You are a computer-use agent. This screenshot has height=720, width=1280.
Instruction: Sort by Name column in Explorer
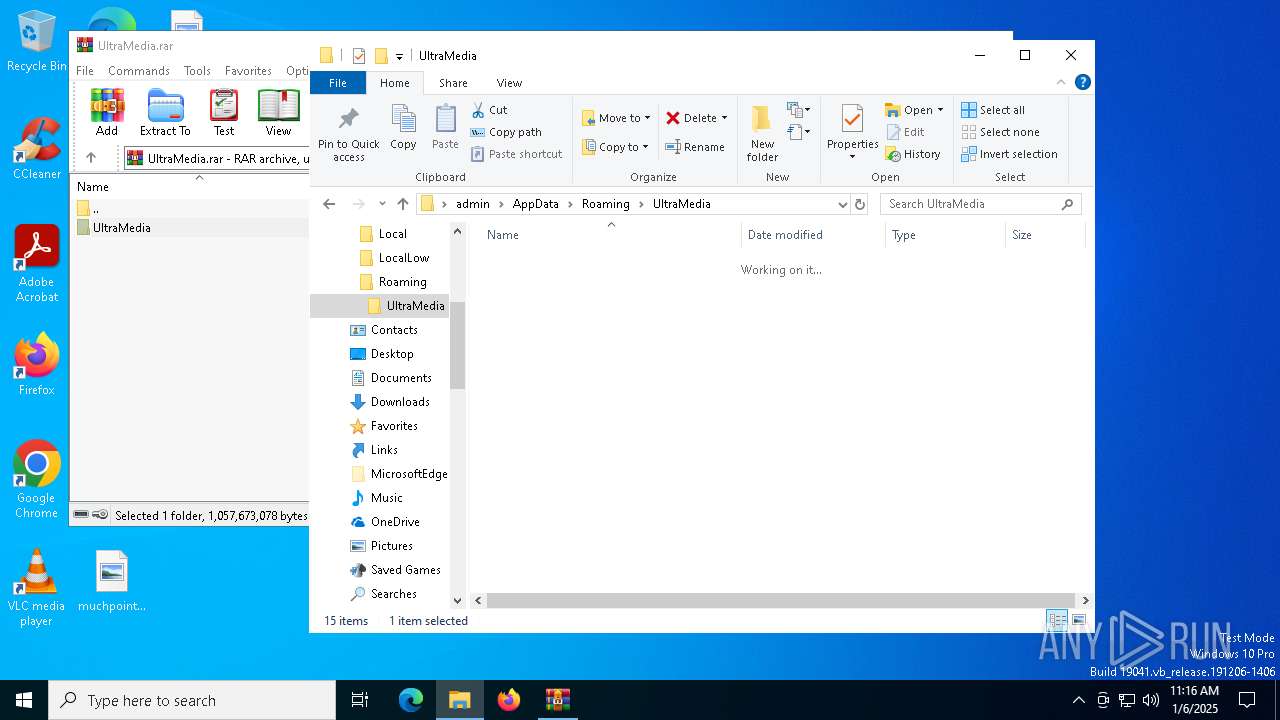[610, 235]
